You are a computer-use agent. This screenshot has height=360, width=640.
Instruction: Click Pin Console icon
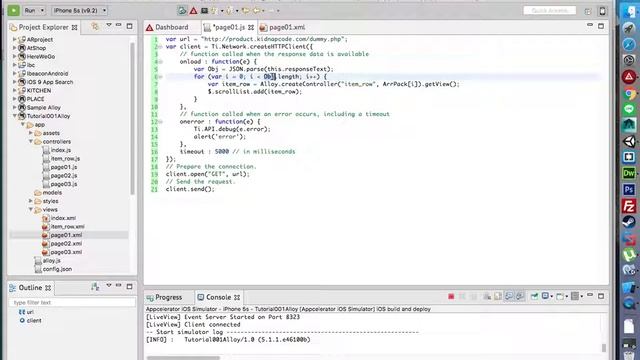pyautogui.click(x=534, y=296)
